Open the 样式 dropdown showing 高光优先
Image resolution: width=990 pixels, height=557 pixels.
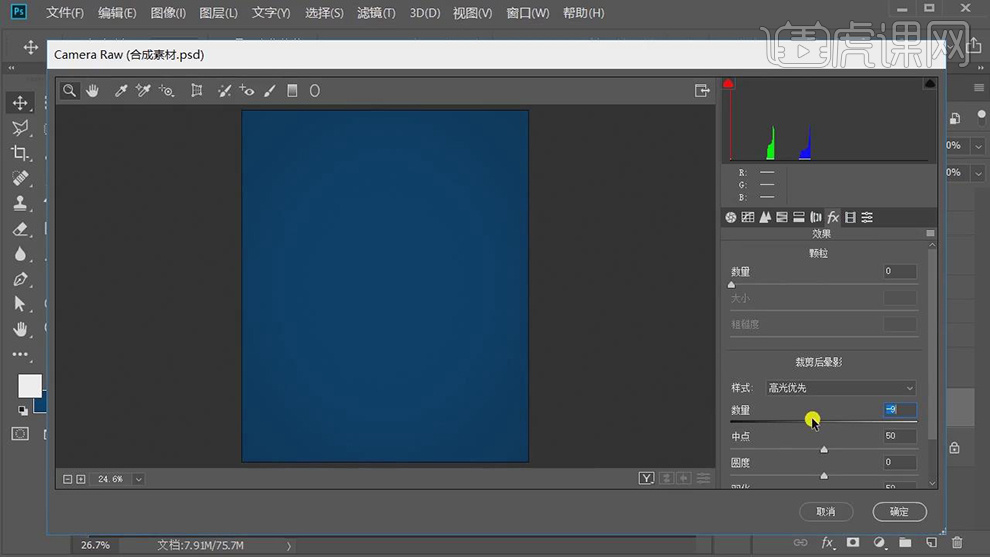click(x=840, y=388)
